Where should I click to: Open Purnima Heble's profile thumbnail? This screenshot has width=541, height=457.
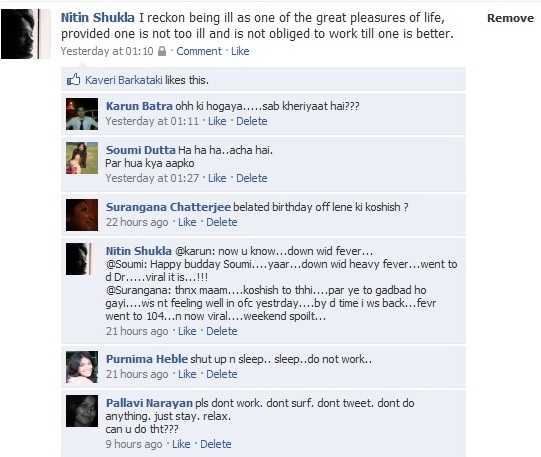[82, 367]
